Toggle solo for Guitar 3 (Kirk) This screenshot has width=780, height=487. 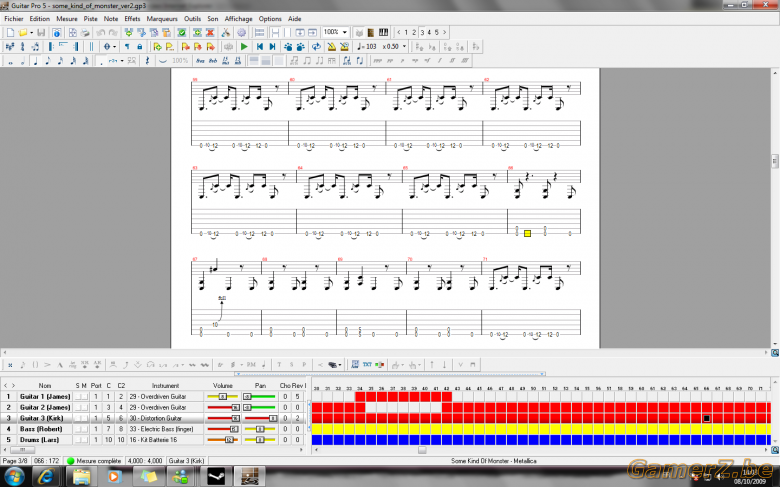[78, 418]
